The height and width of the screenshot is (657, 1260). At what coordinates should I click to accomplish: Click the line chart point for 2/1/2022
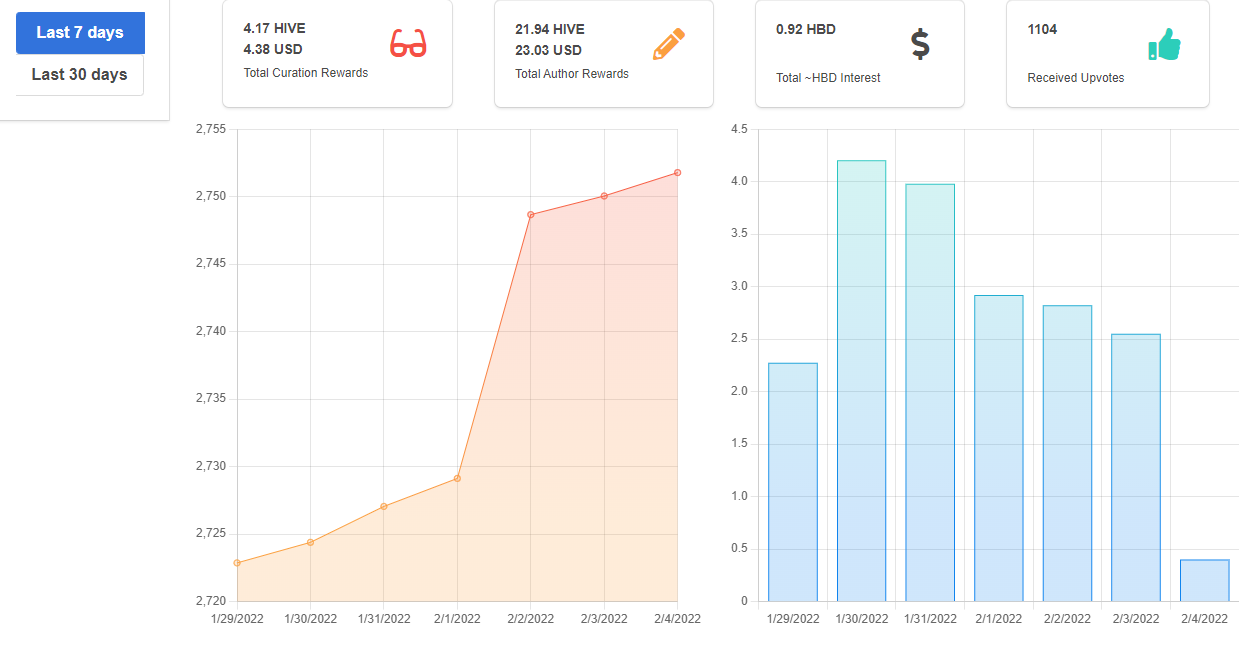[457, 478]
